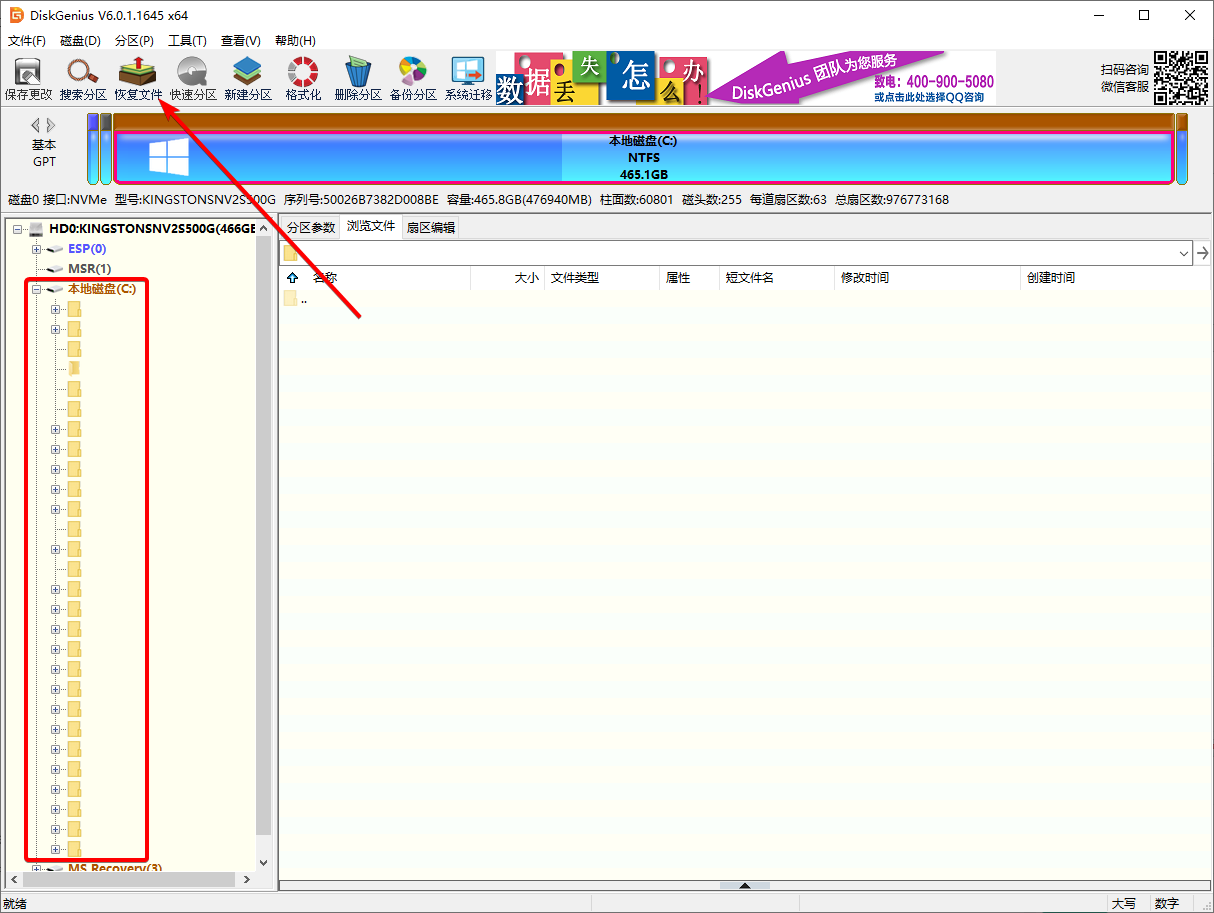
Task: Click the WeChat QR code image
Action: pyautogui.click(x=1181, y=77)
